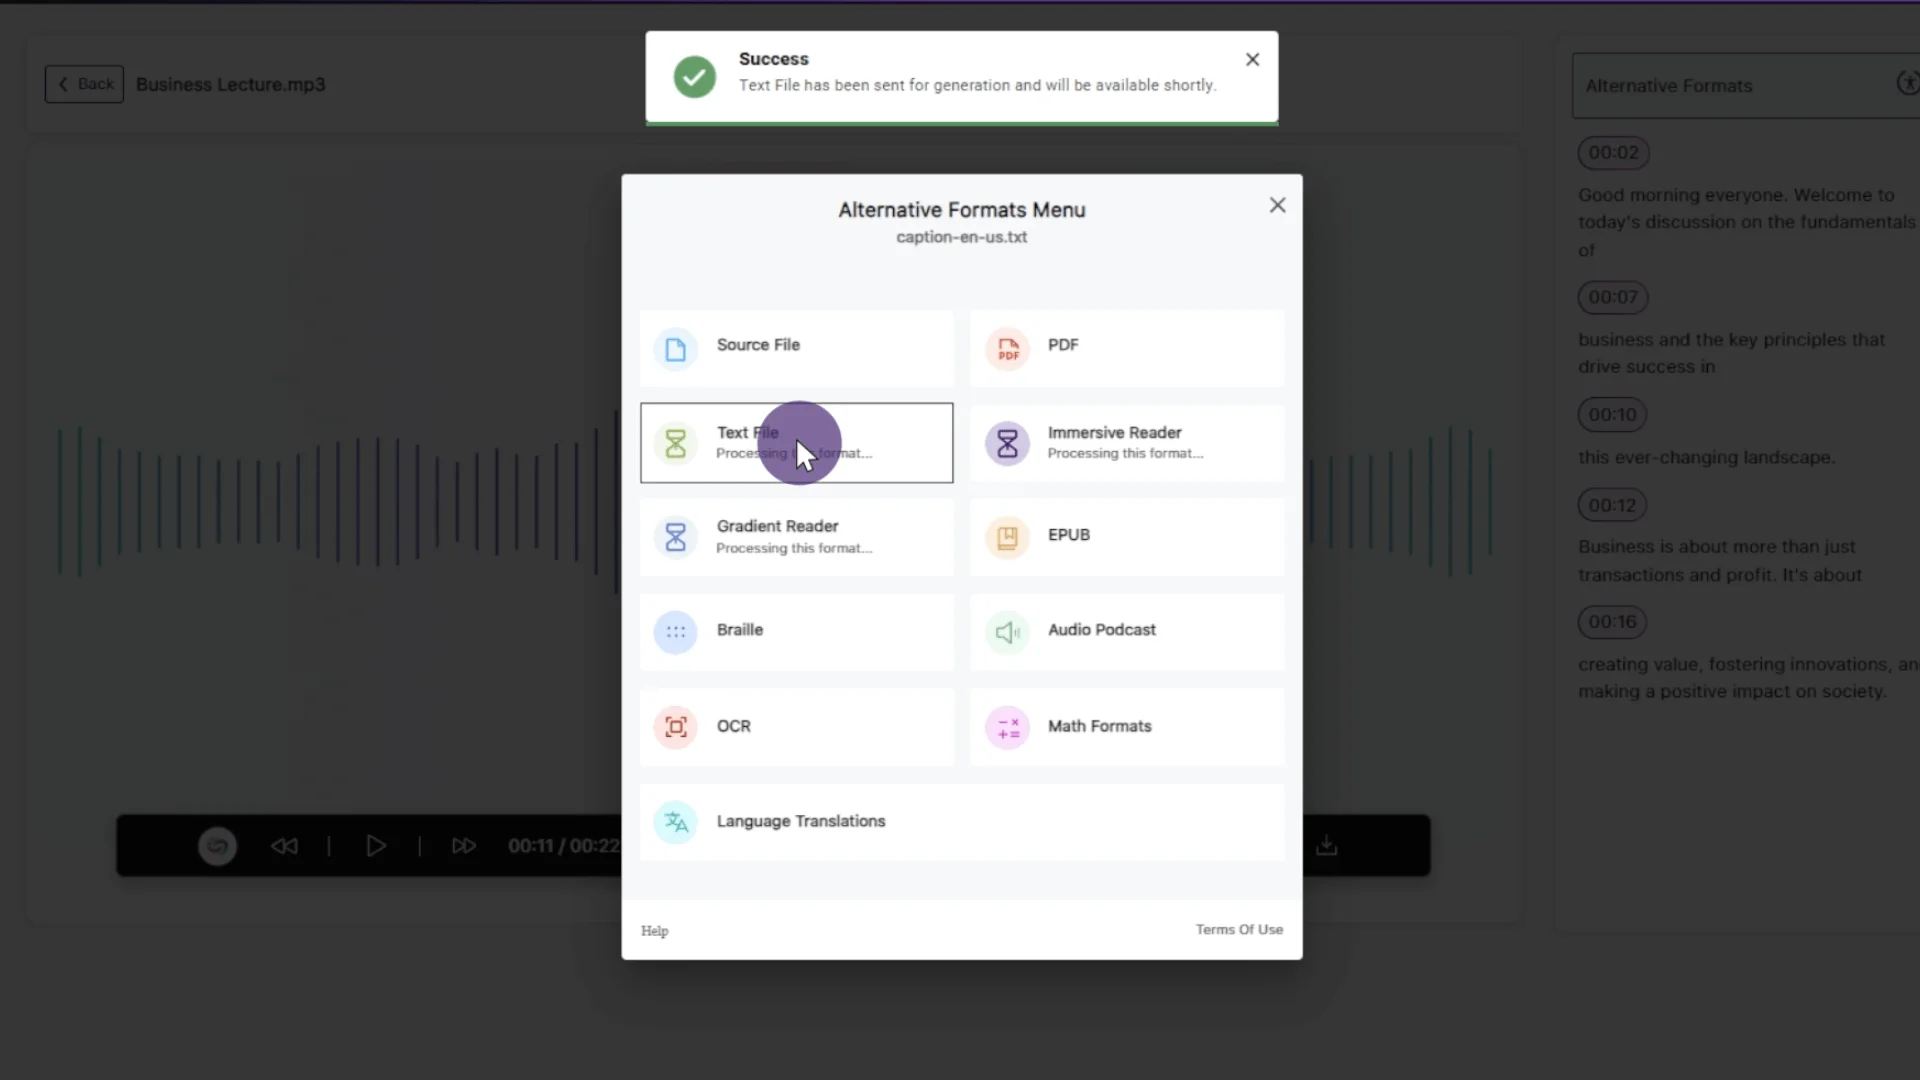
Task: Open Language Translations option
Action: tap(962, 822)
